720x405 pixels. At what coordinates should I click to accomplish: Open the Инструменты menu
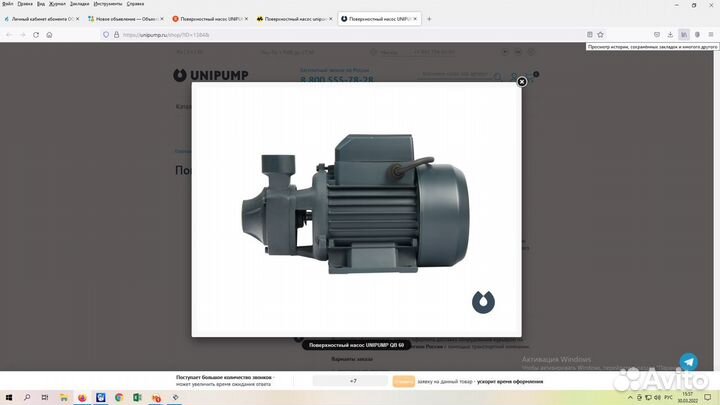click(x=108, y=4)
